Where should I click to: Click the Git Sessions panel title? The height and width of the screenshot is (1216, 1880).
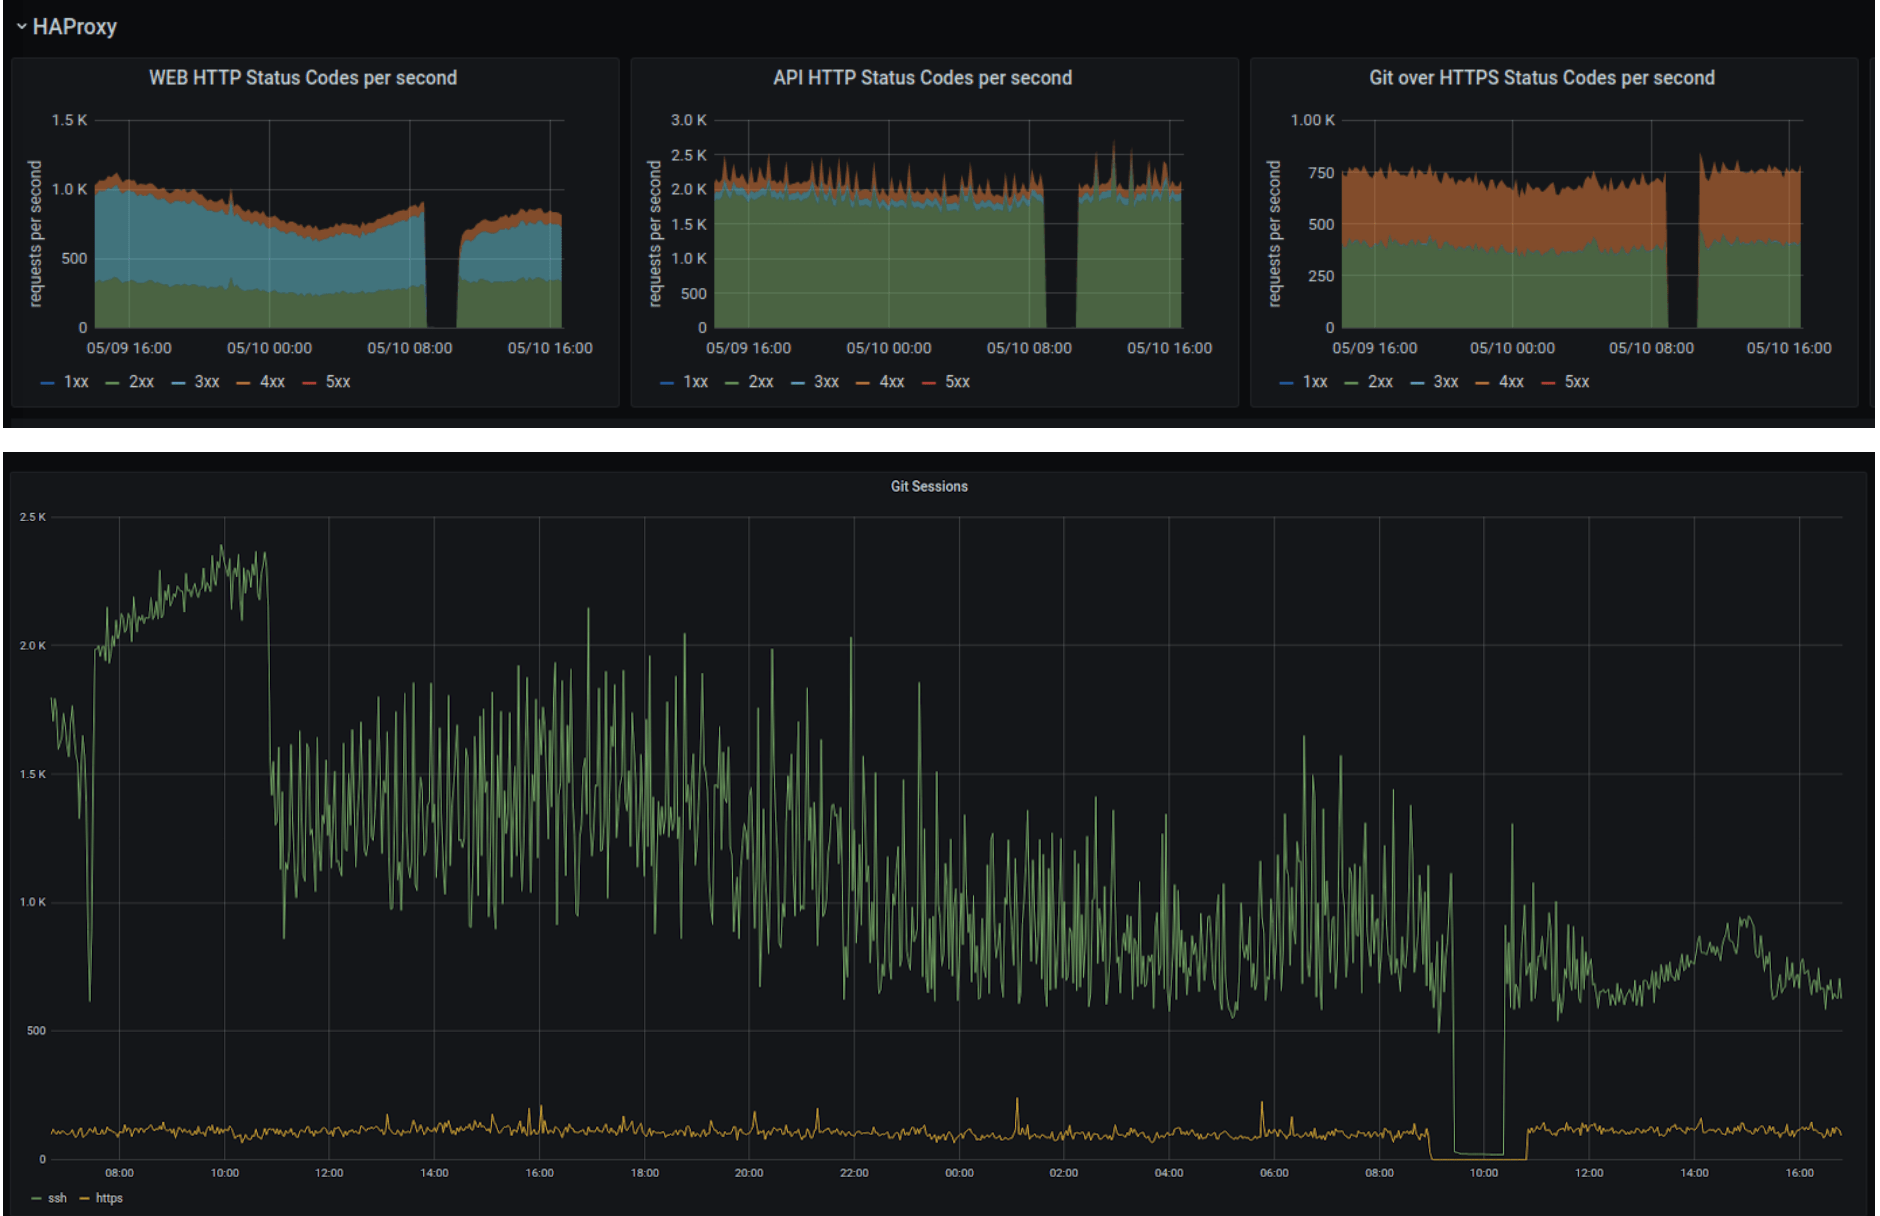pos(927,487)
